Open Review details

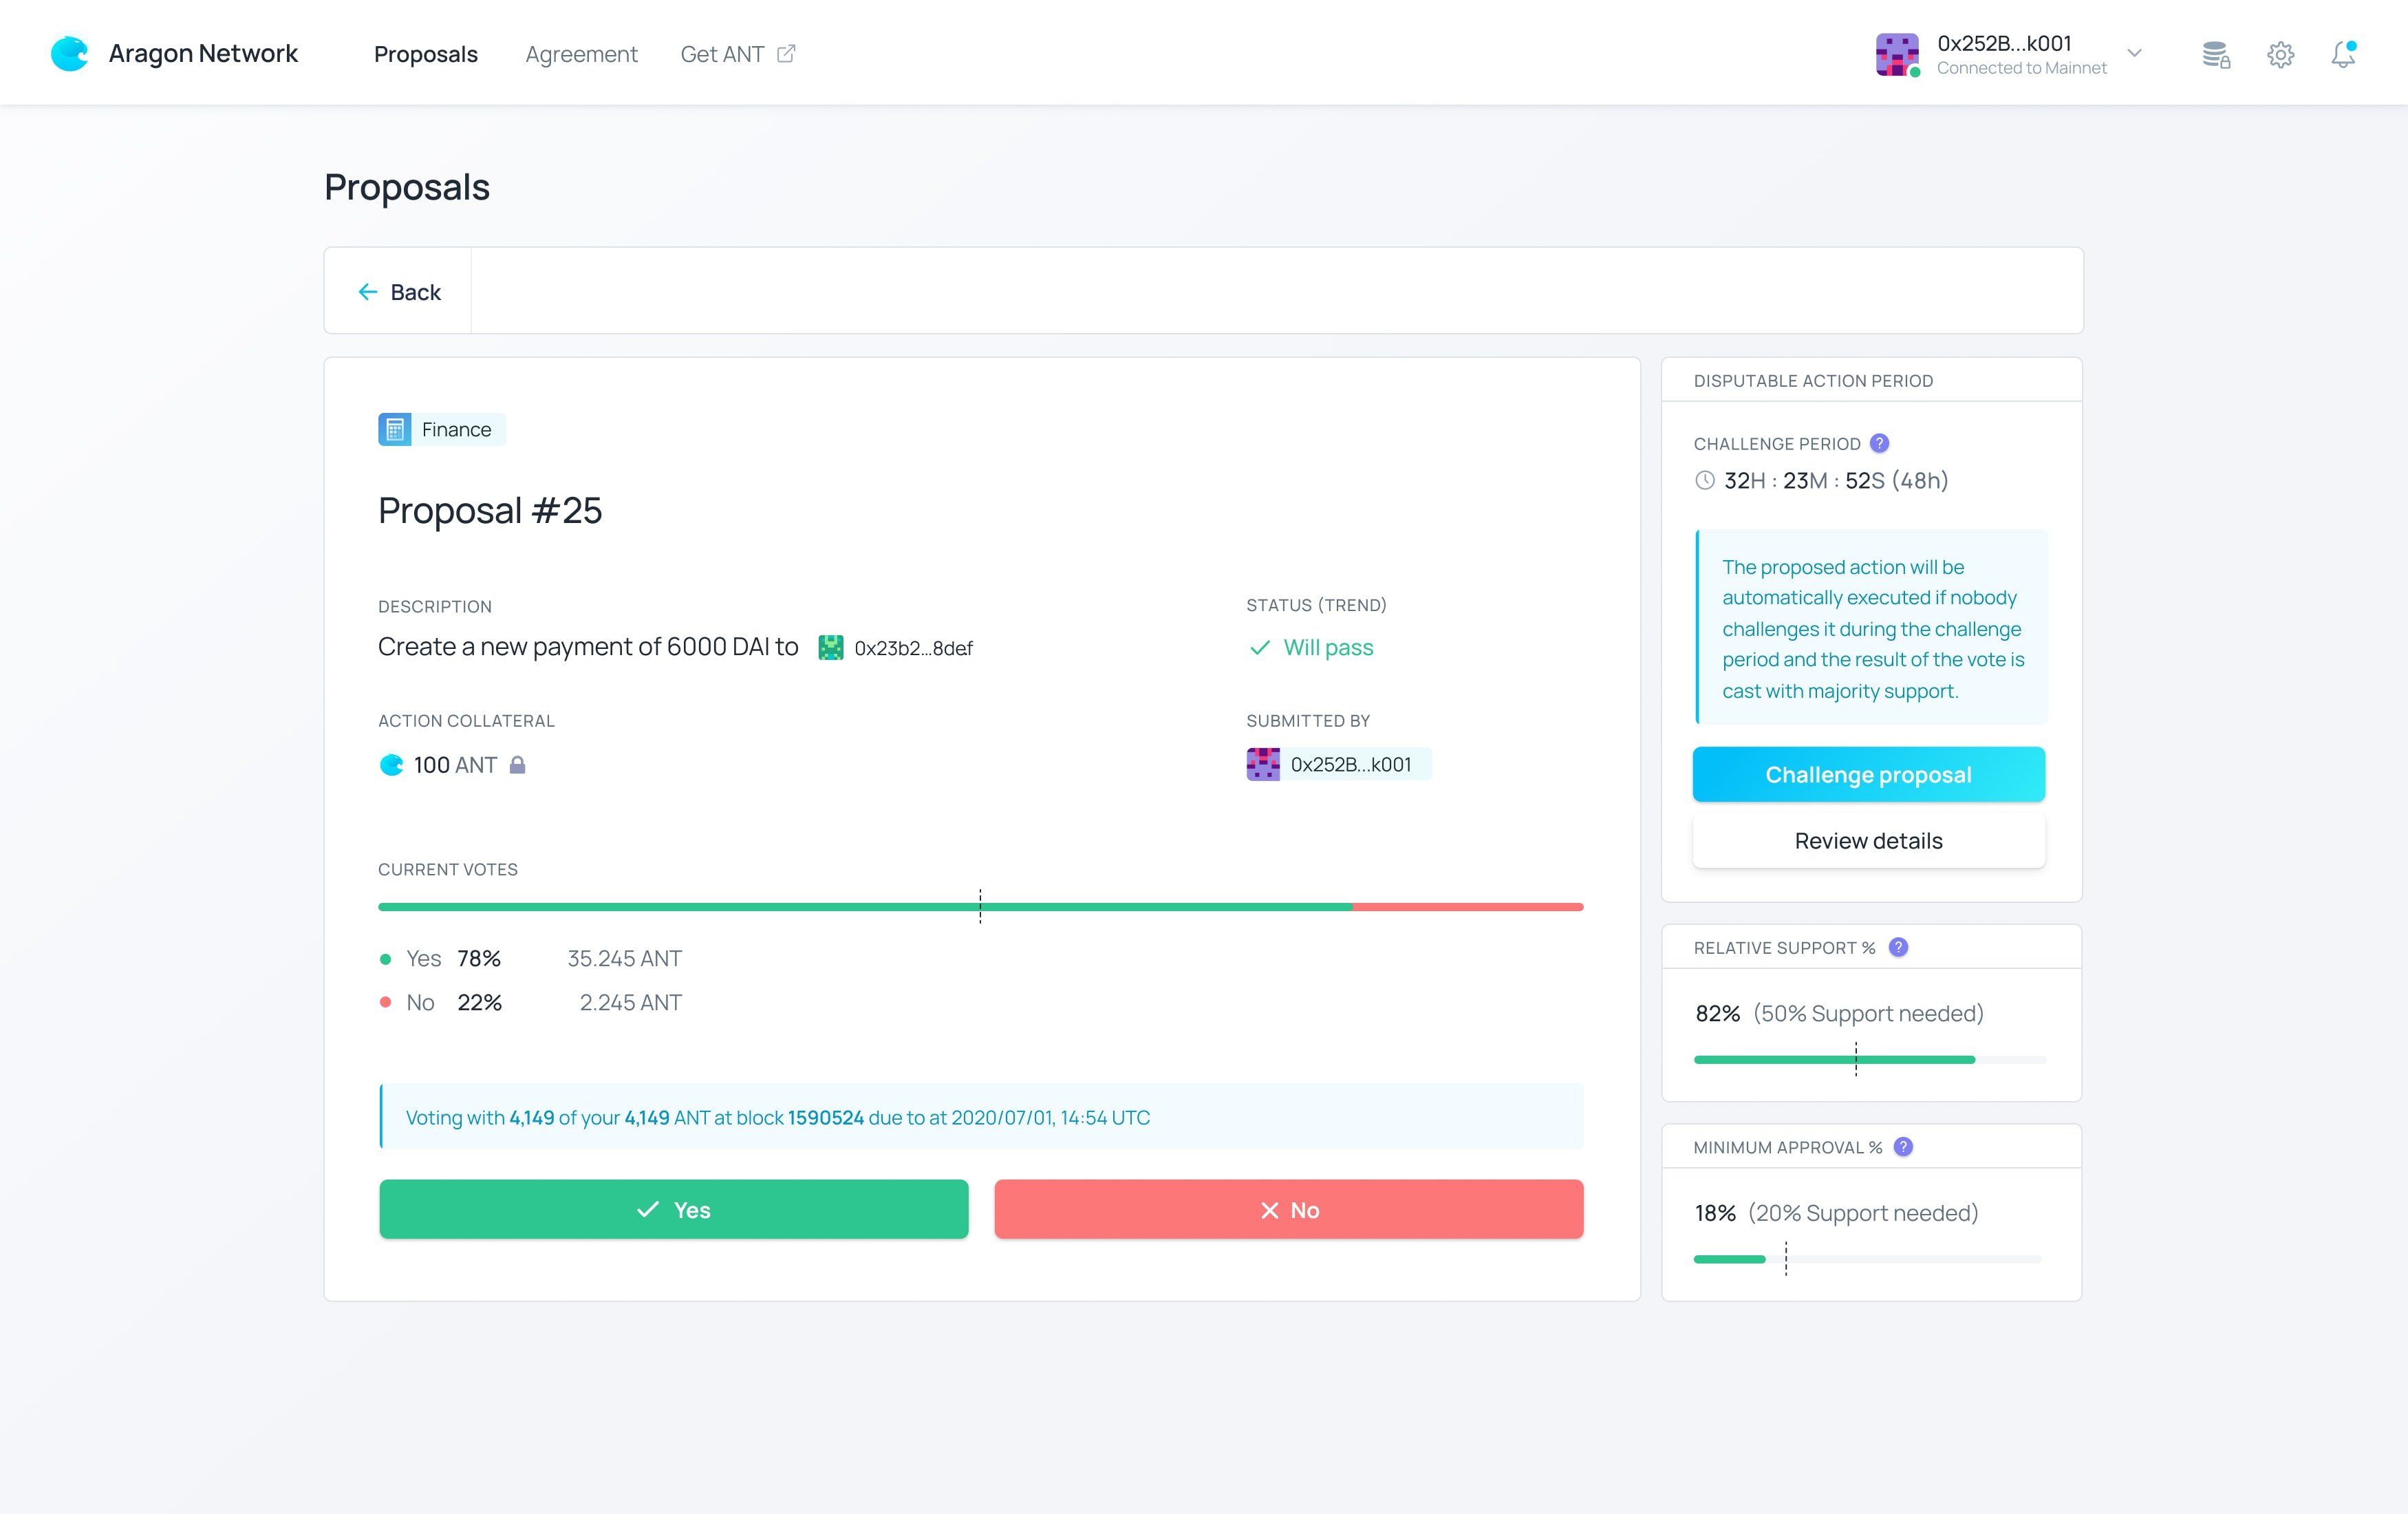pos(1868,840)
